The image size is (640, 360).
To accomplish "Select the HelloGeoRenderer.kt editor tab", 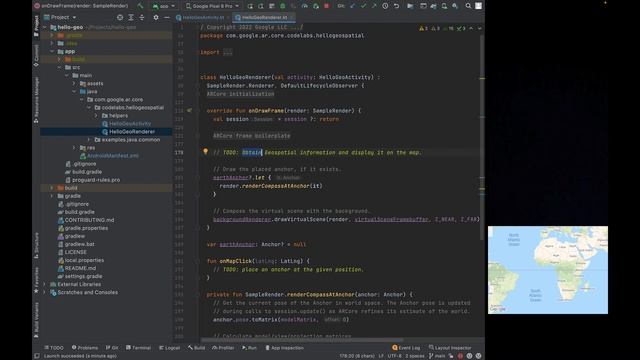I will (x=264, y=18).
